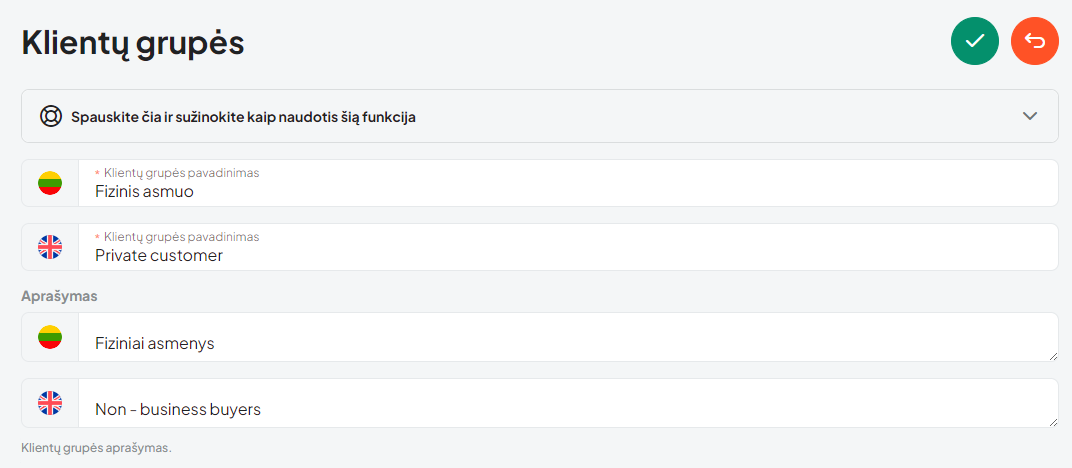This screenshot has height=468, width=1072.
Task: Click into the 'Fiziniai asmenys' description textarea
Action: tap(568, 337)
